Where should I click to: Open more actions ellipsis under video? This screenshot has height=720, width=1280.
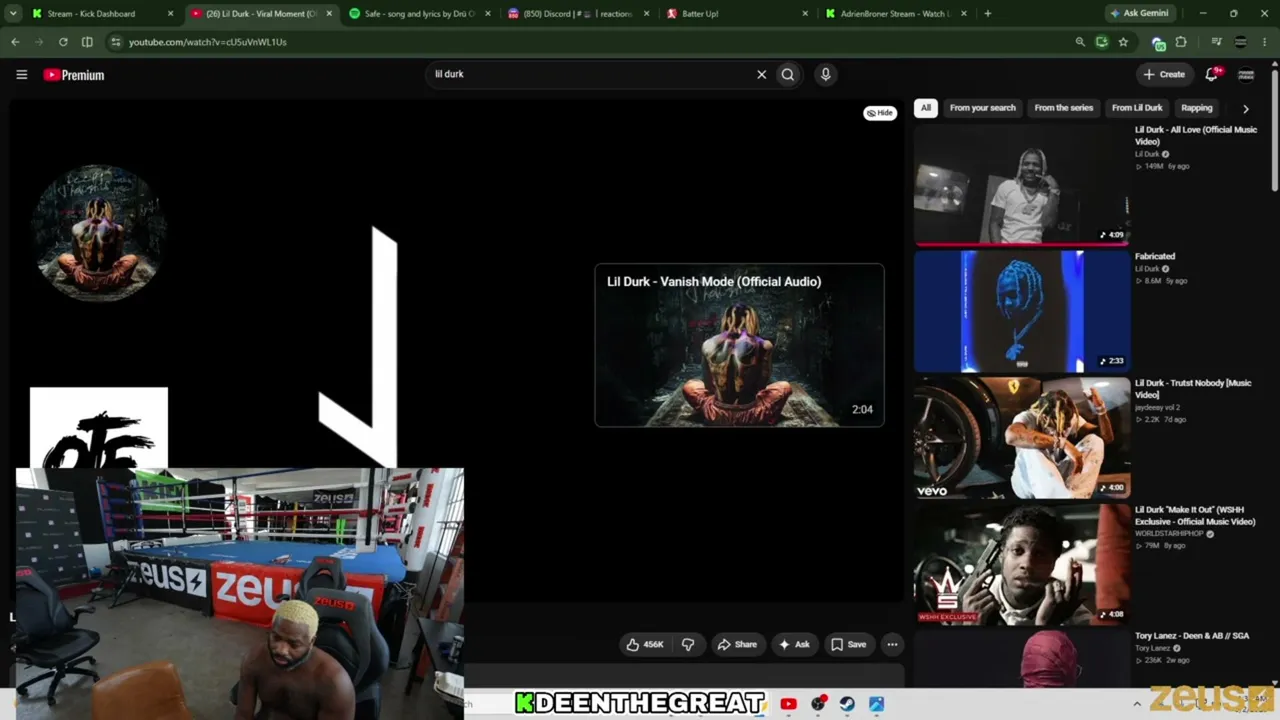pos(892,645)
